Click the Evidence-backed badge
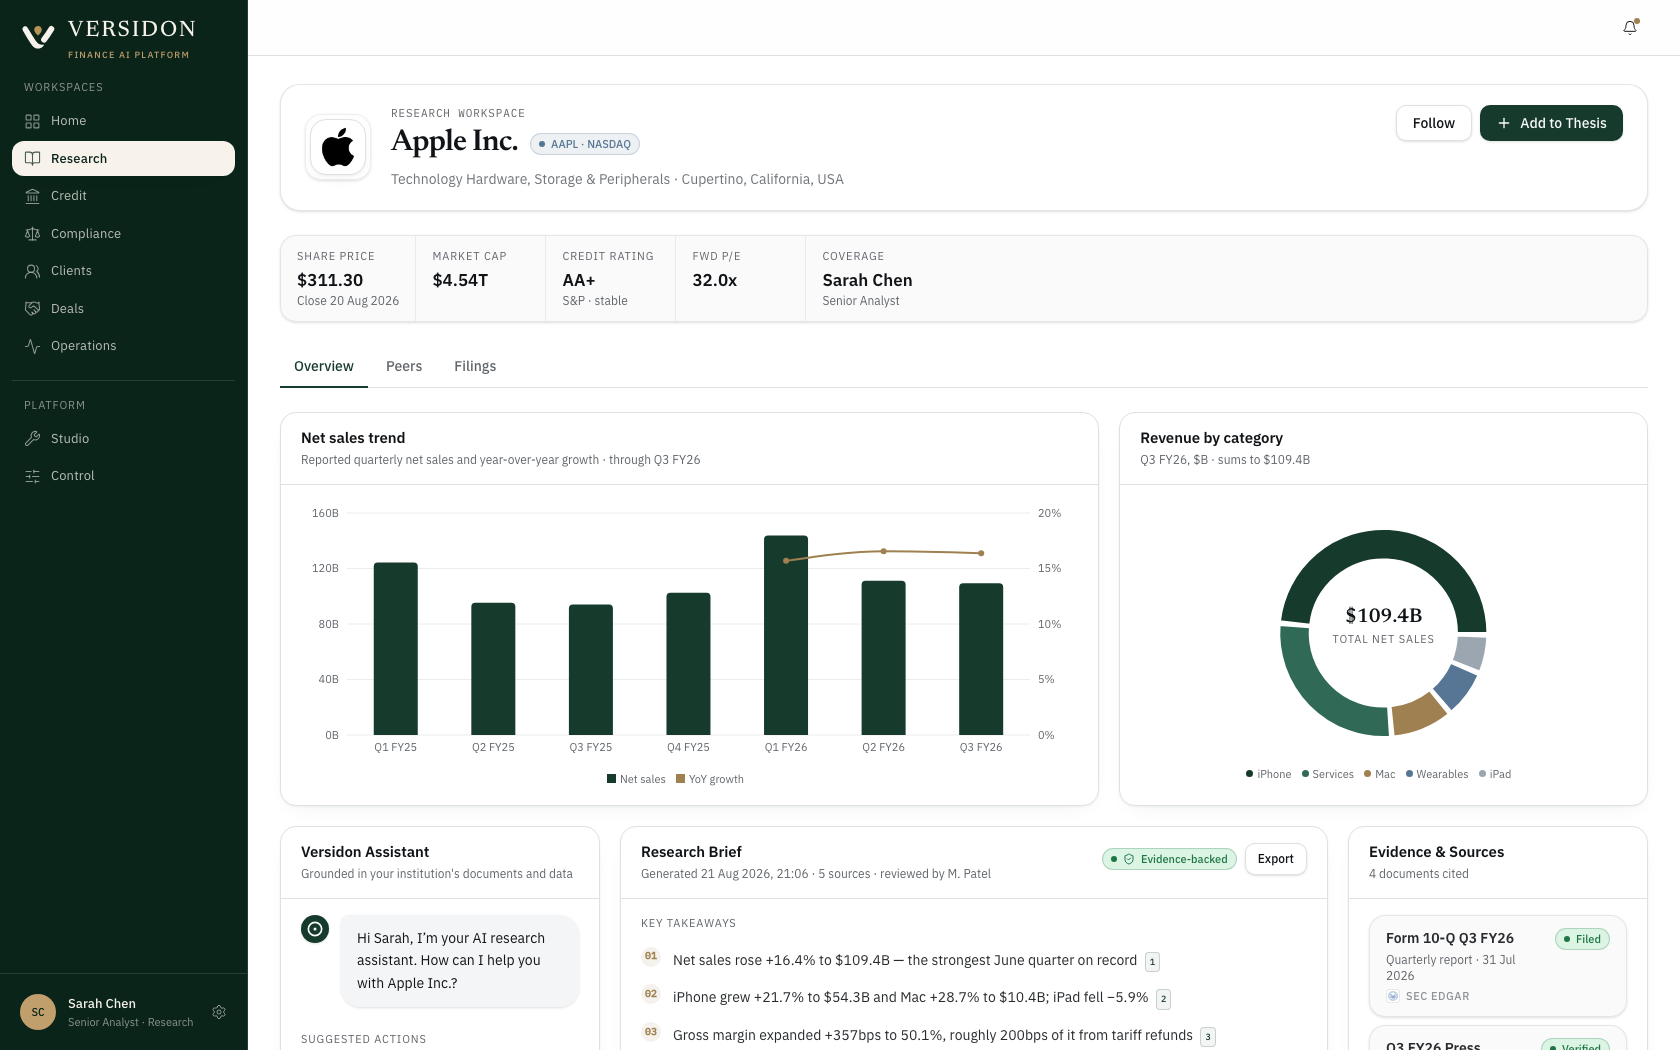This screenshot has width=1680, height=1050. click(1169, 859)
